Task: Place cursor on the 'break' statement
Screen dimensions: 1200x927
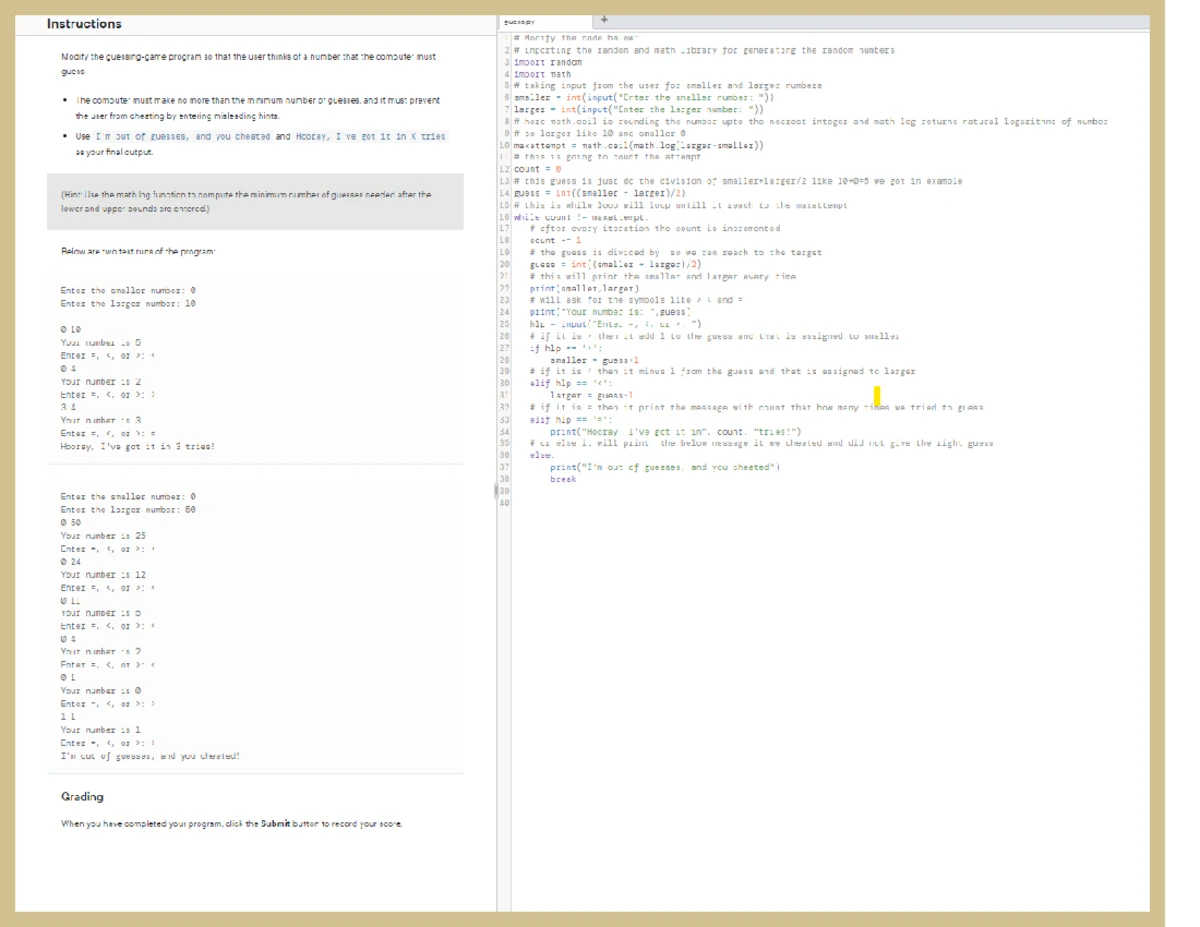Action: click(563, 479)
